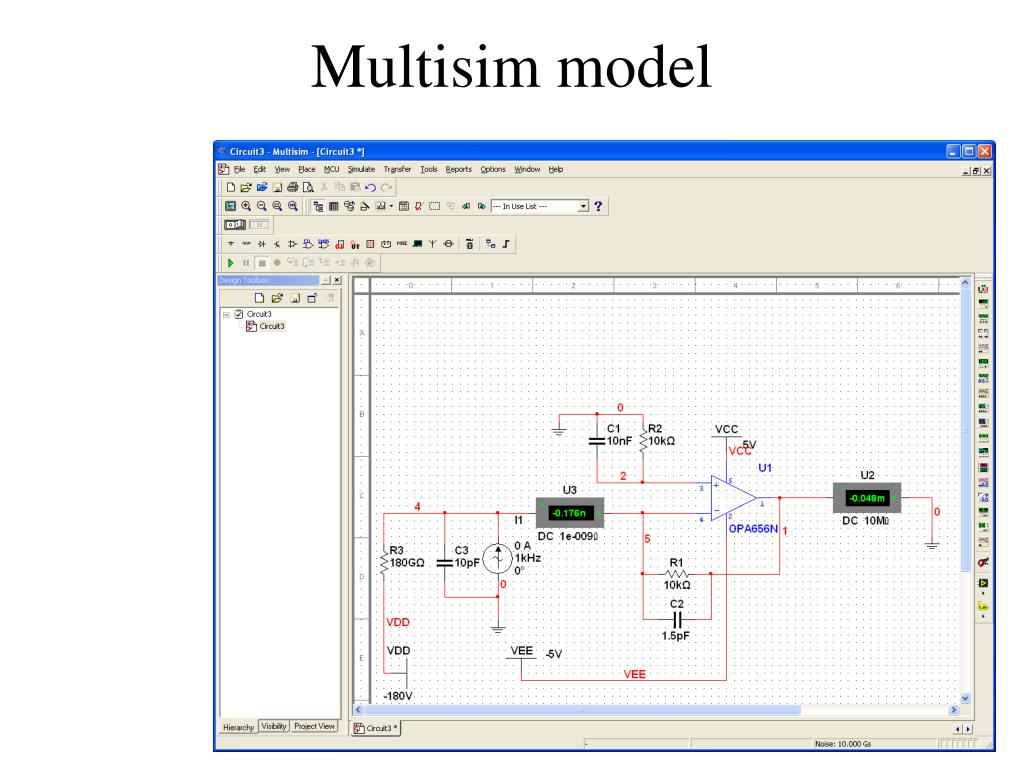
Task: Open the Simulate menu
Action: pyautogui.click(x=360, y=169)
